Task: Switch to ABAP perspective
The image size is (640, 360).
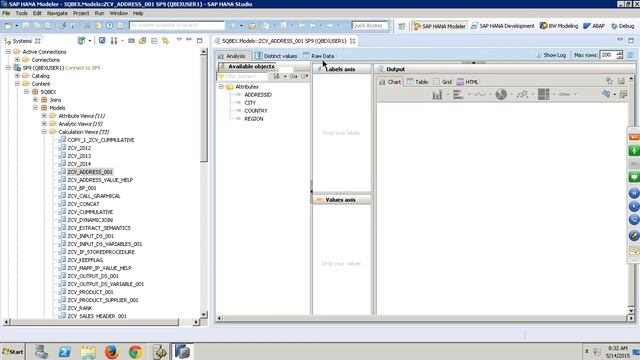Action: pyautogui.click(x=594, y=26)
